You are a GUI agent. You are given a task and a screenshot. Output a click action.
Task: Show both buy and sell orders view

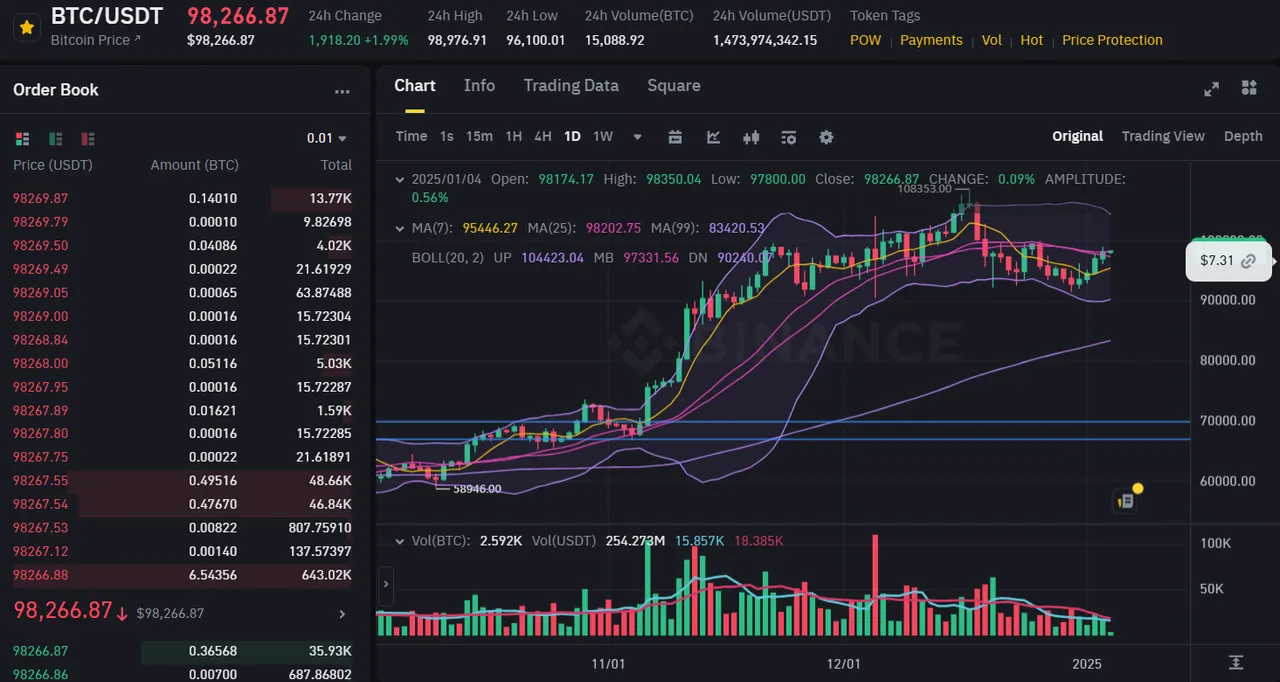[x=23, y=139]
